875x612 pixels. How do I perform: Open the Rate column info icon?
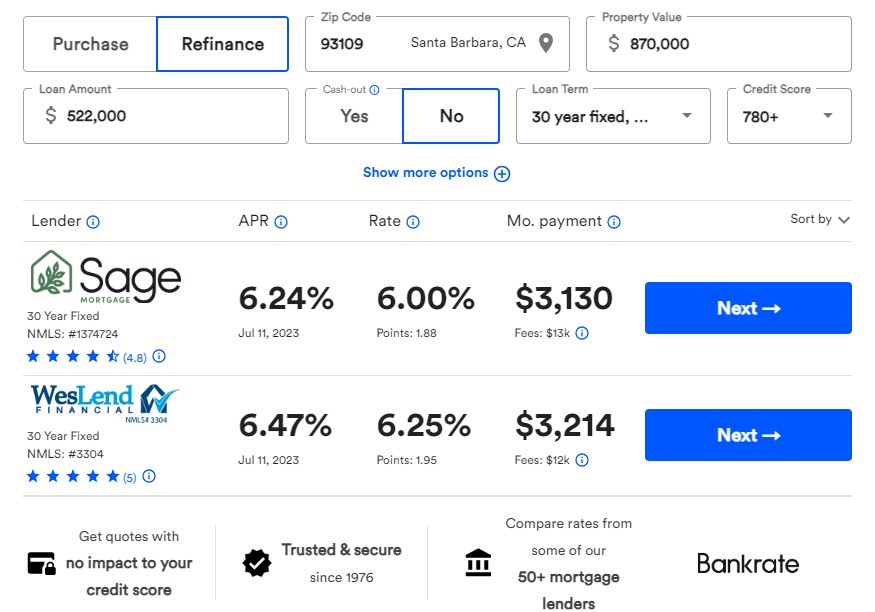click(413, 222)
